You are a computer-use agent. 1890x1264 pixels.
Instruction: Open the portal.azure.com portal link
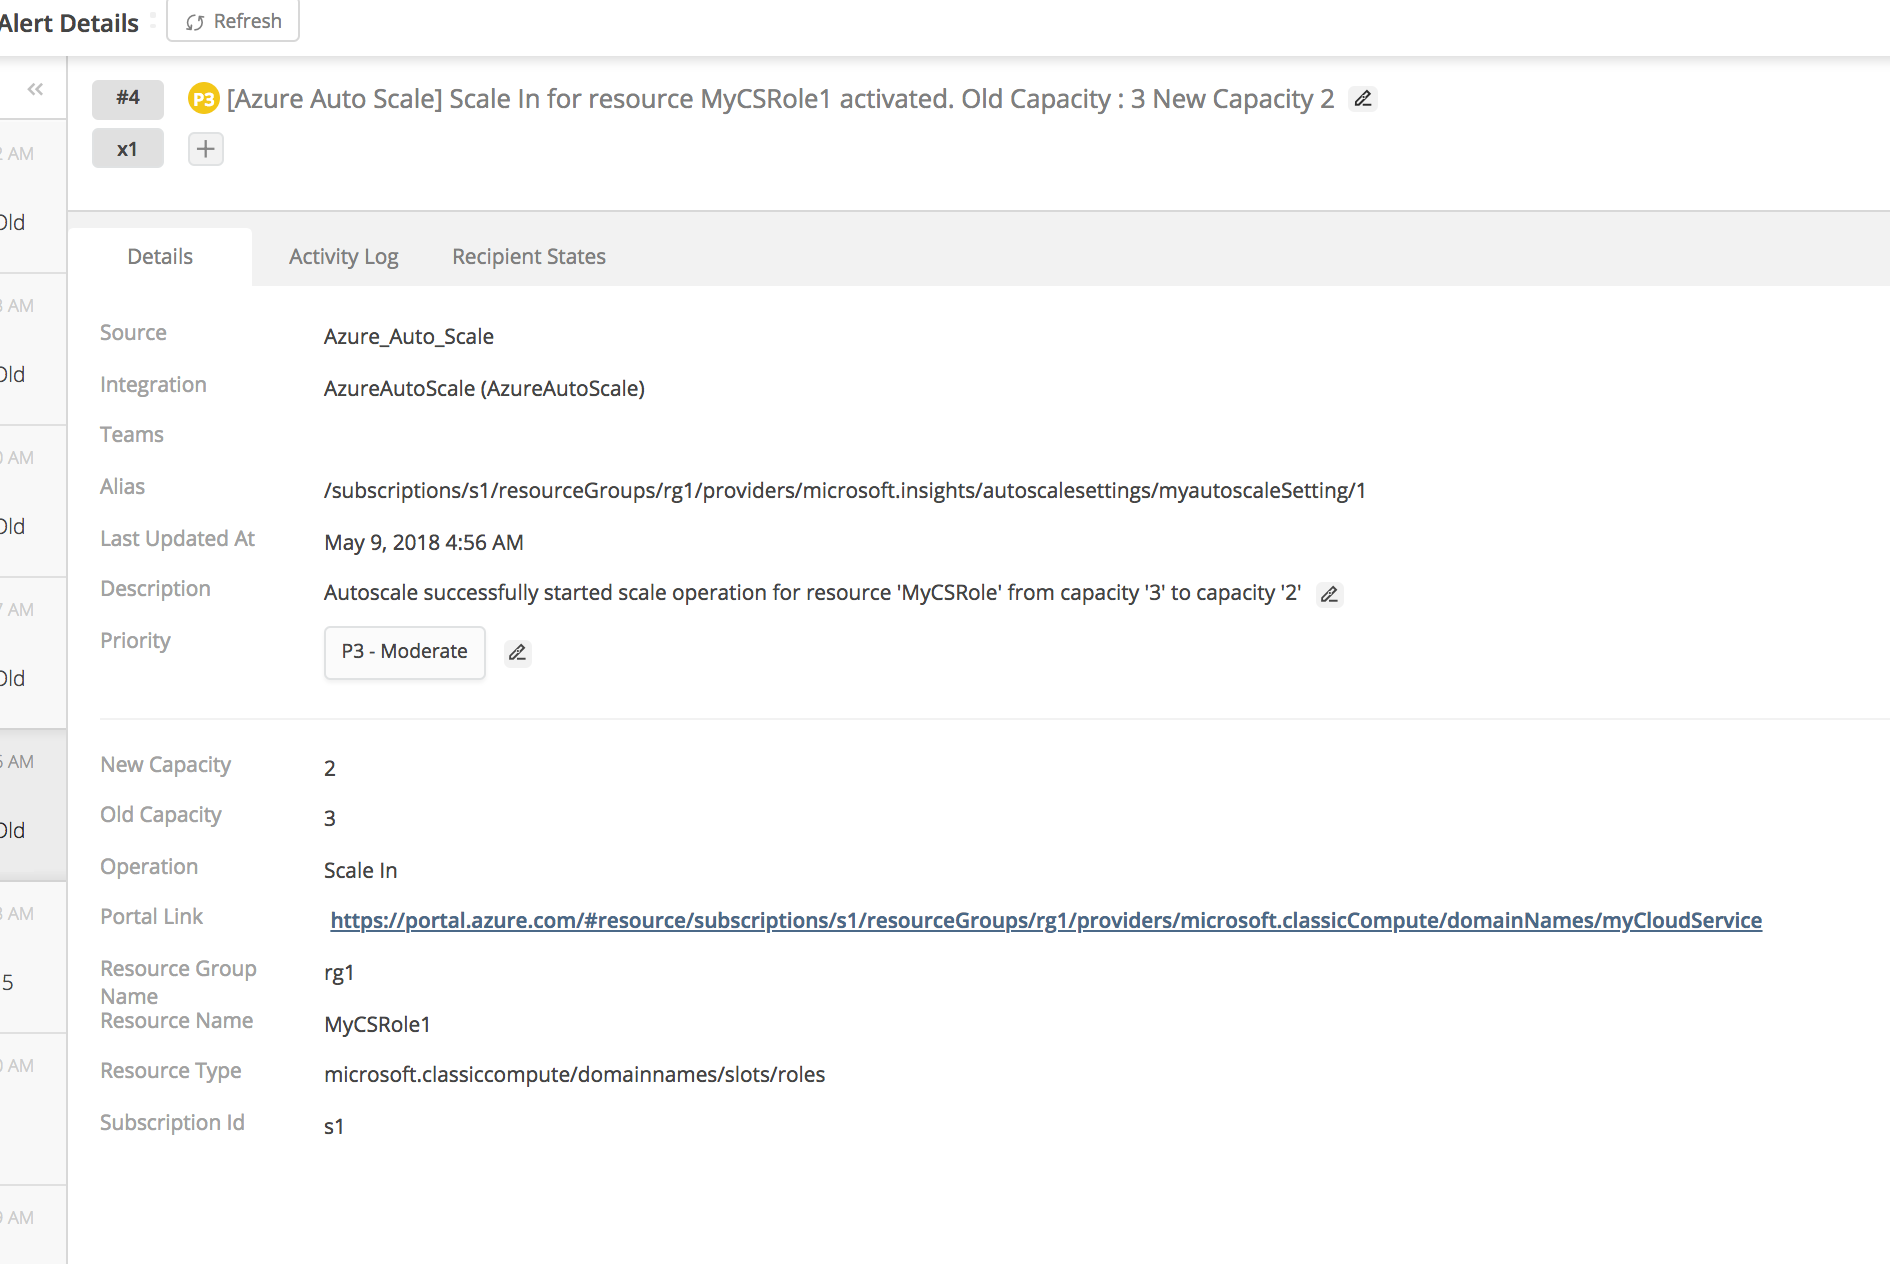coord(1046,920)
